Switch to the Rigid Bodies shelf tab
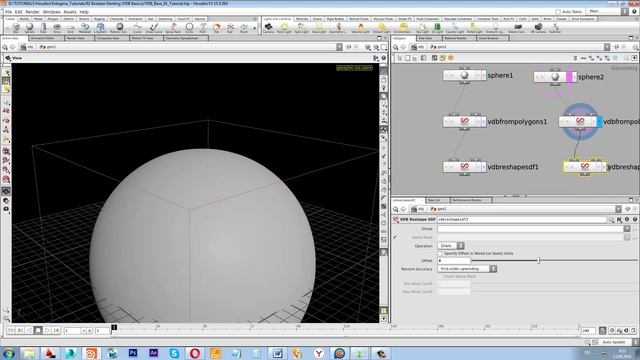The image size is (640, 360). click(336, 19)
